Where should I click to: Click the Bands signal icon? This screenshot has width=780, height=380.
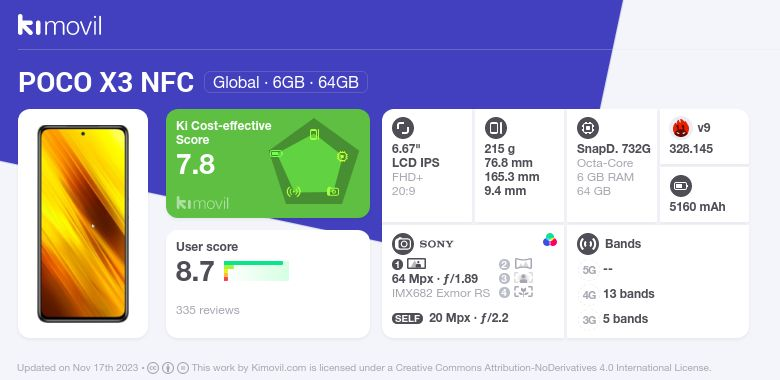click(587, 244)
